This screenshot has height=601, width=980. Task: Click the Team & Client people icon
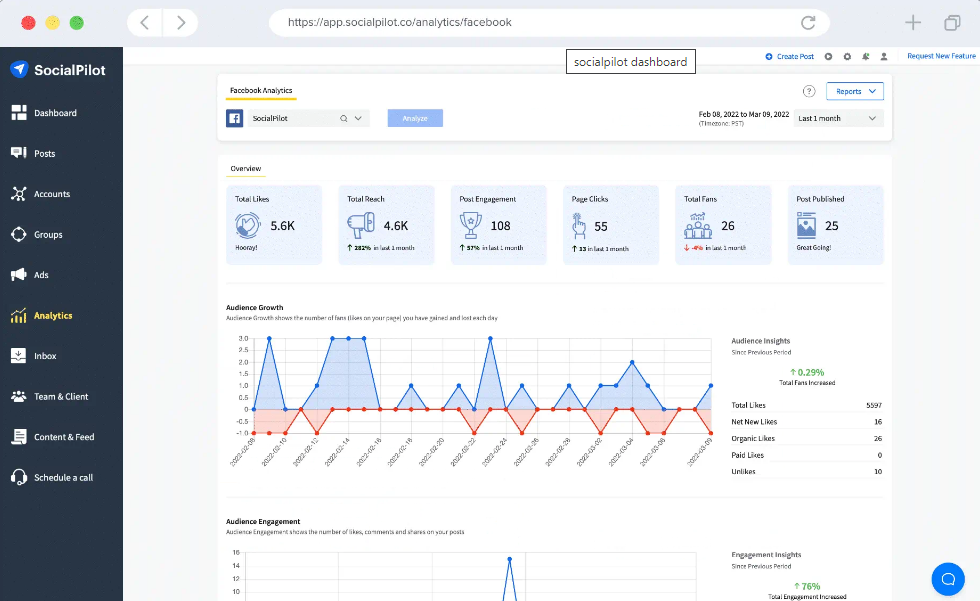[x=19, y=396]
